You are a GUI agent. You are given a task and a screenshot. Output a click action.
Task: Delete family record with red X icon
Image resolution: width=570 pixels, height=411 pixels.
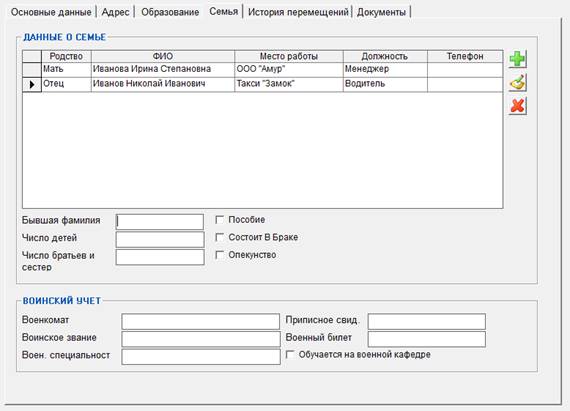(517, 106)
